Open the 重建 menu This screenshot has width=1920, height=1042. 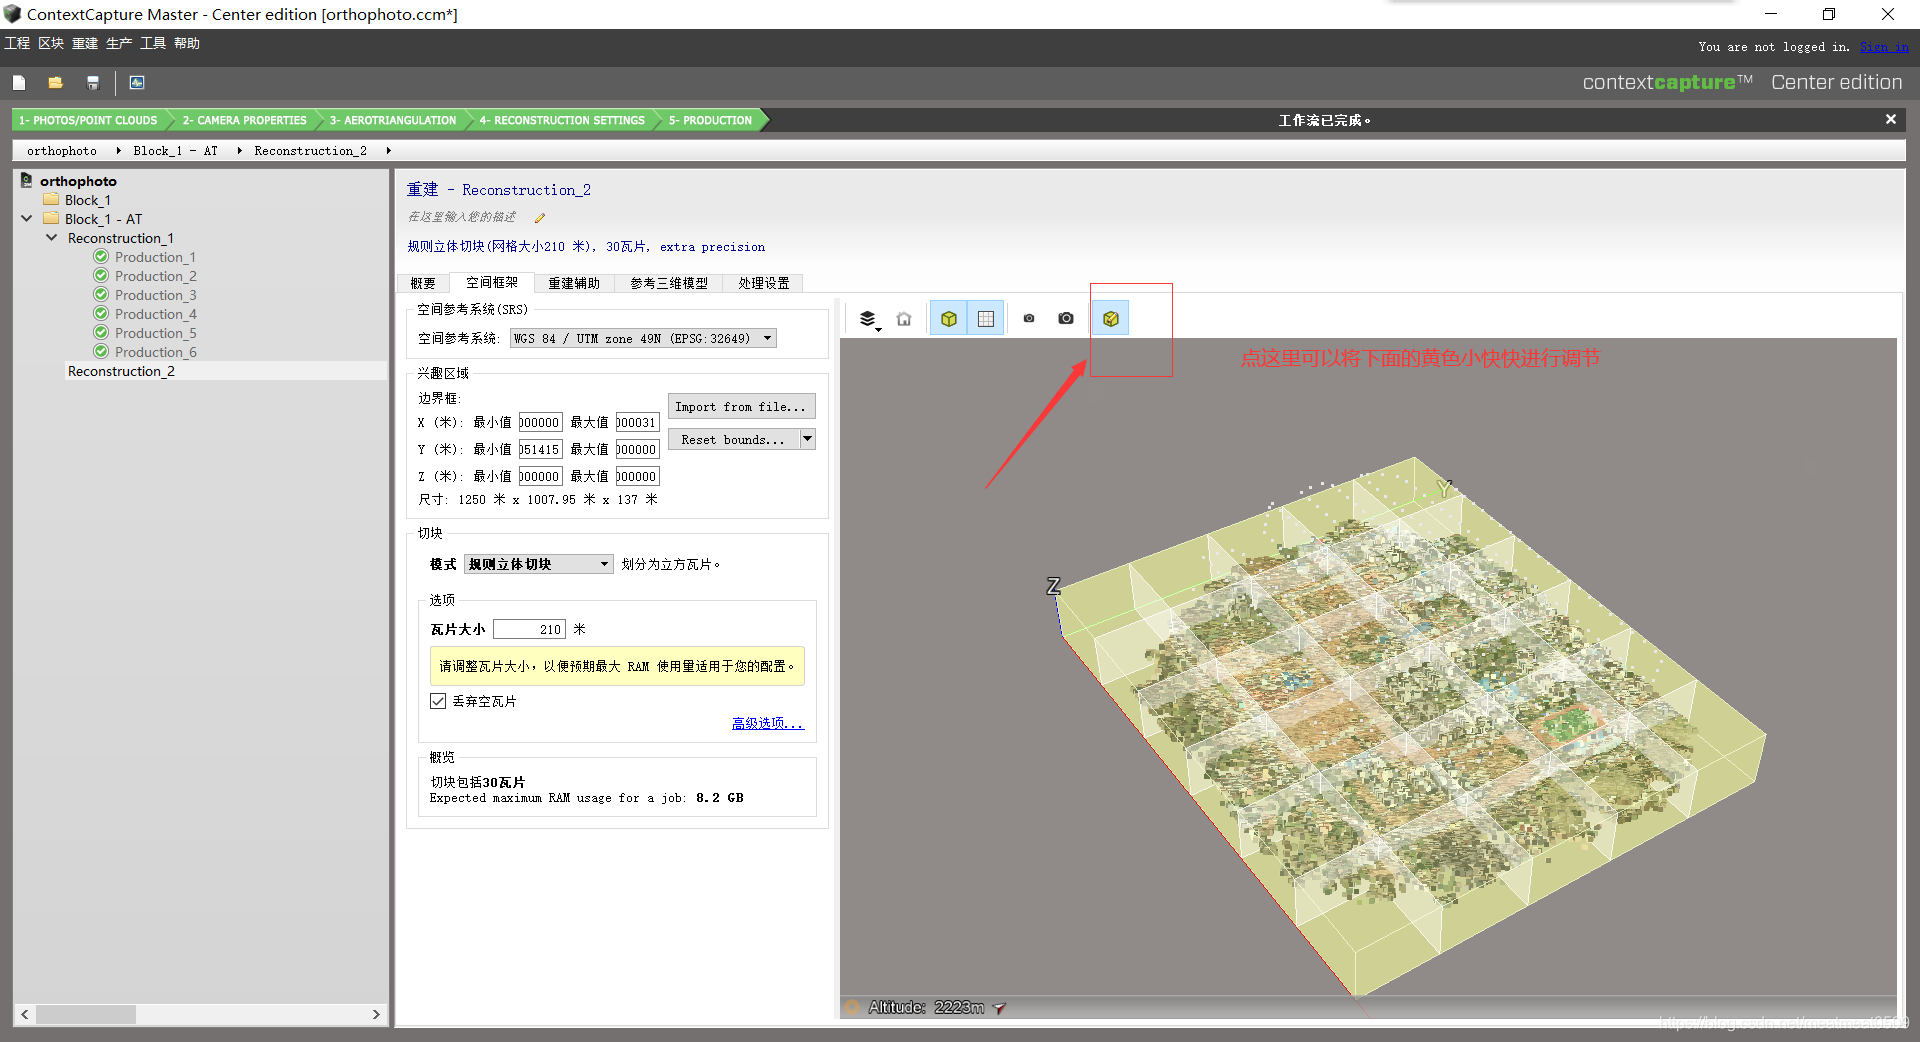(x=85, y=44)
